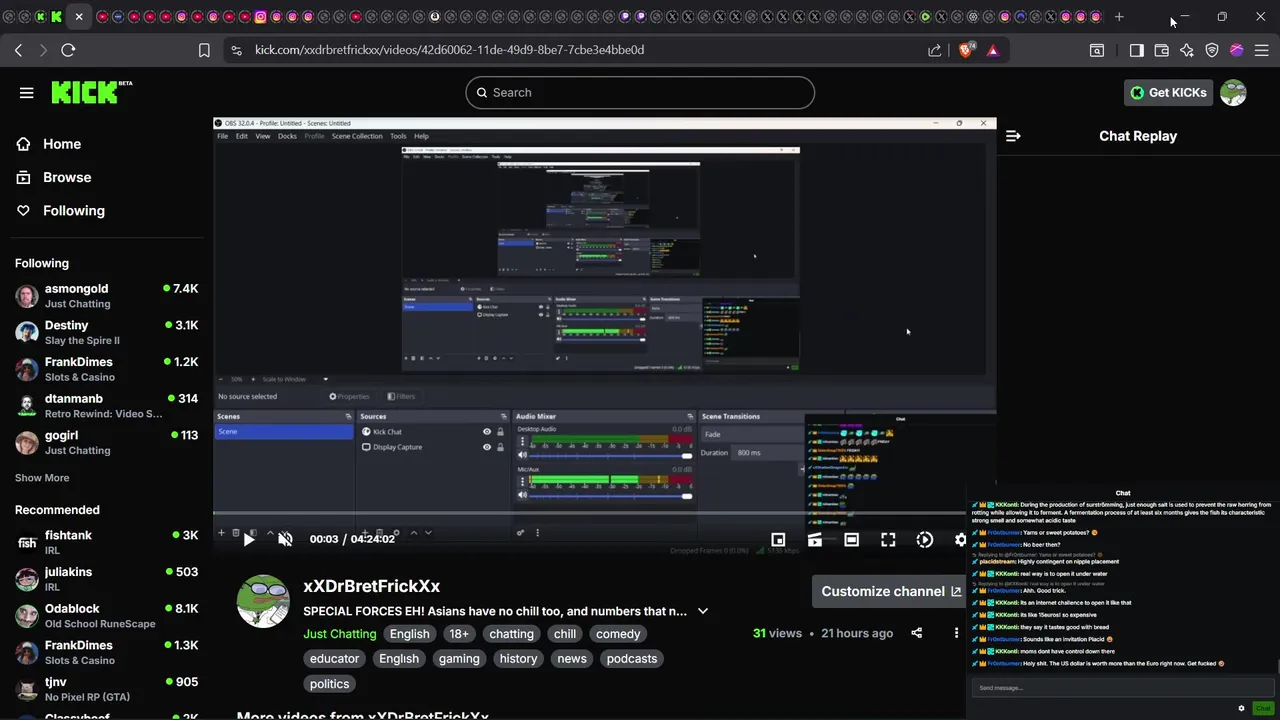This screenshot has width=1280, height=720.
Task: Share this video
Action: pos(917,633)
